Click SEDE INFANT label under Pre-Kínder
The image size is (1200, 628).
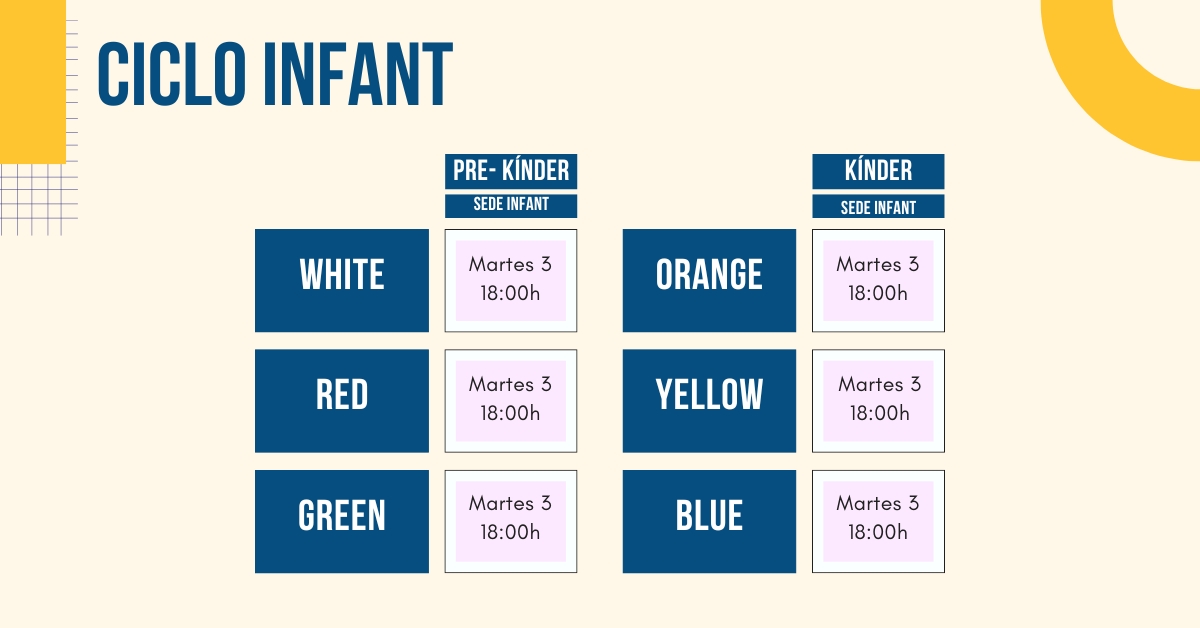pyautogui.click(x=511, y=206)
